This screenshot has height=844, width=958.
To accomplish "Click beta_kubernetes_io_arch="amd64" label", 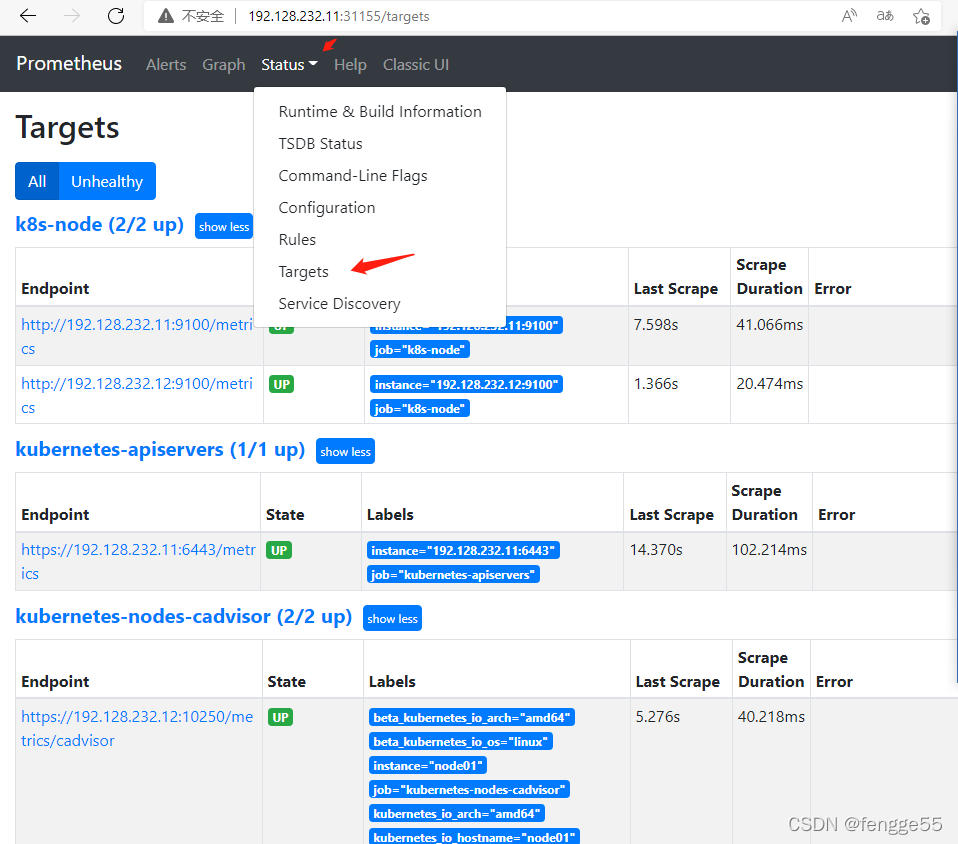I will click(472, 717).
